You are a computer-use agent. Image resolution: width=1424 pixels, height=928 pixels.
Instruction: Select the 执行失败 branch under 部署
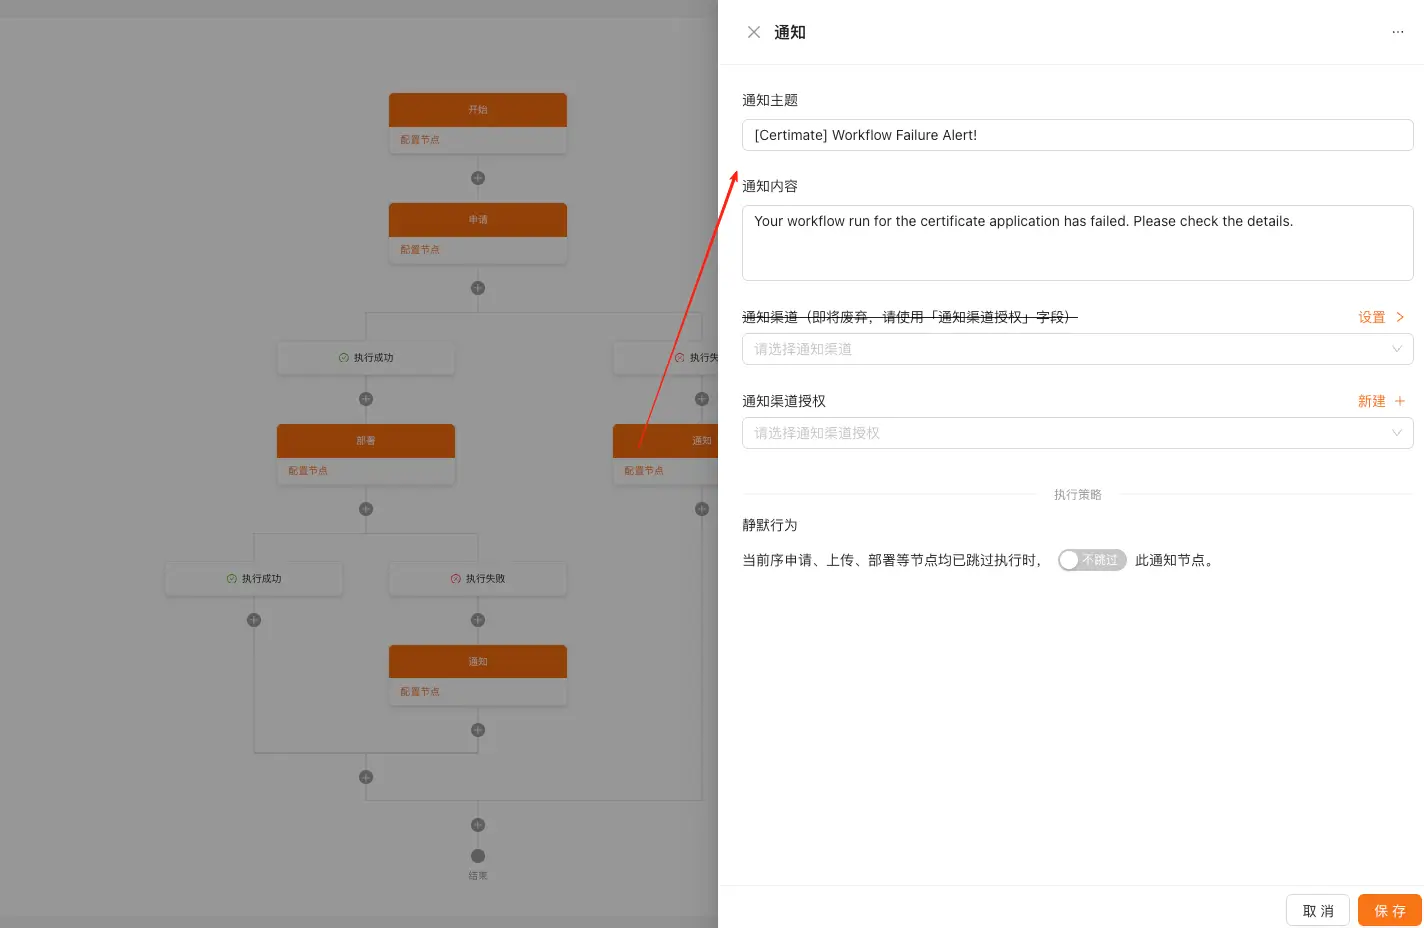[478, 579]
